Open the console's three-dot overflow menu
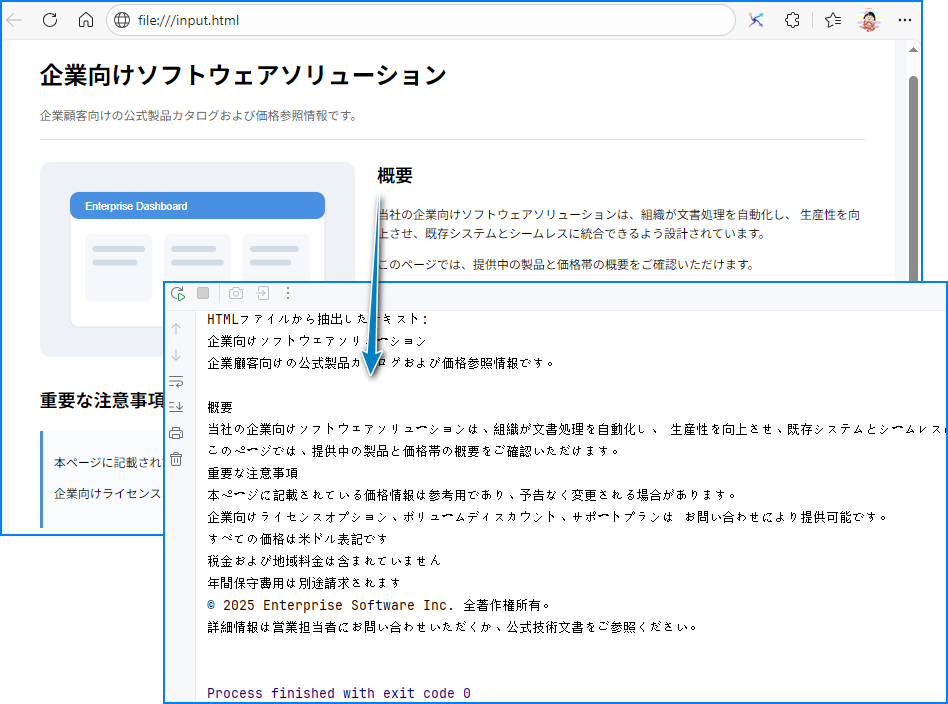This screenshot has height=704, width=948. pos(288,293)
